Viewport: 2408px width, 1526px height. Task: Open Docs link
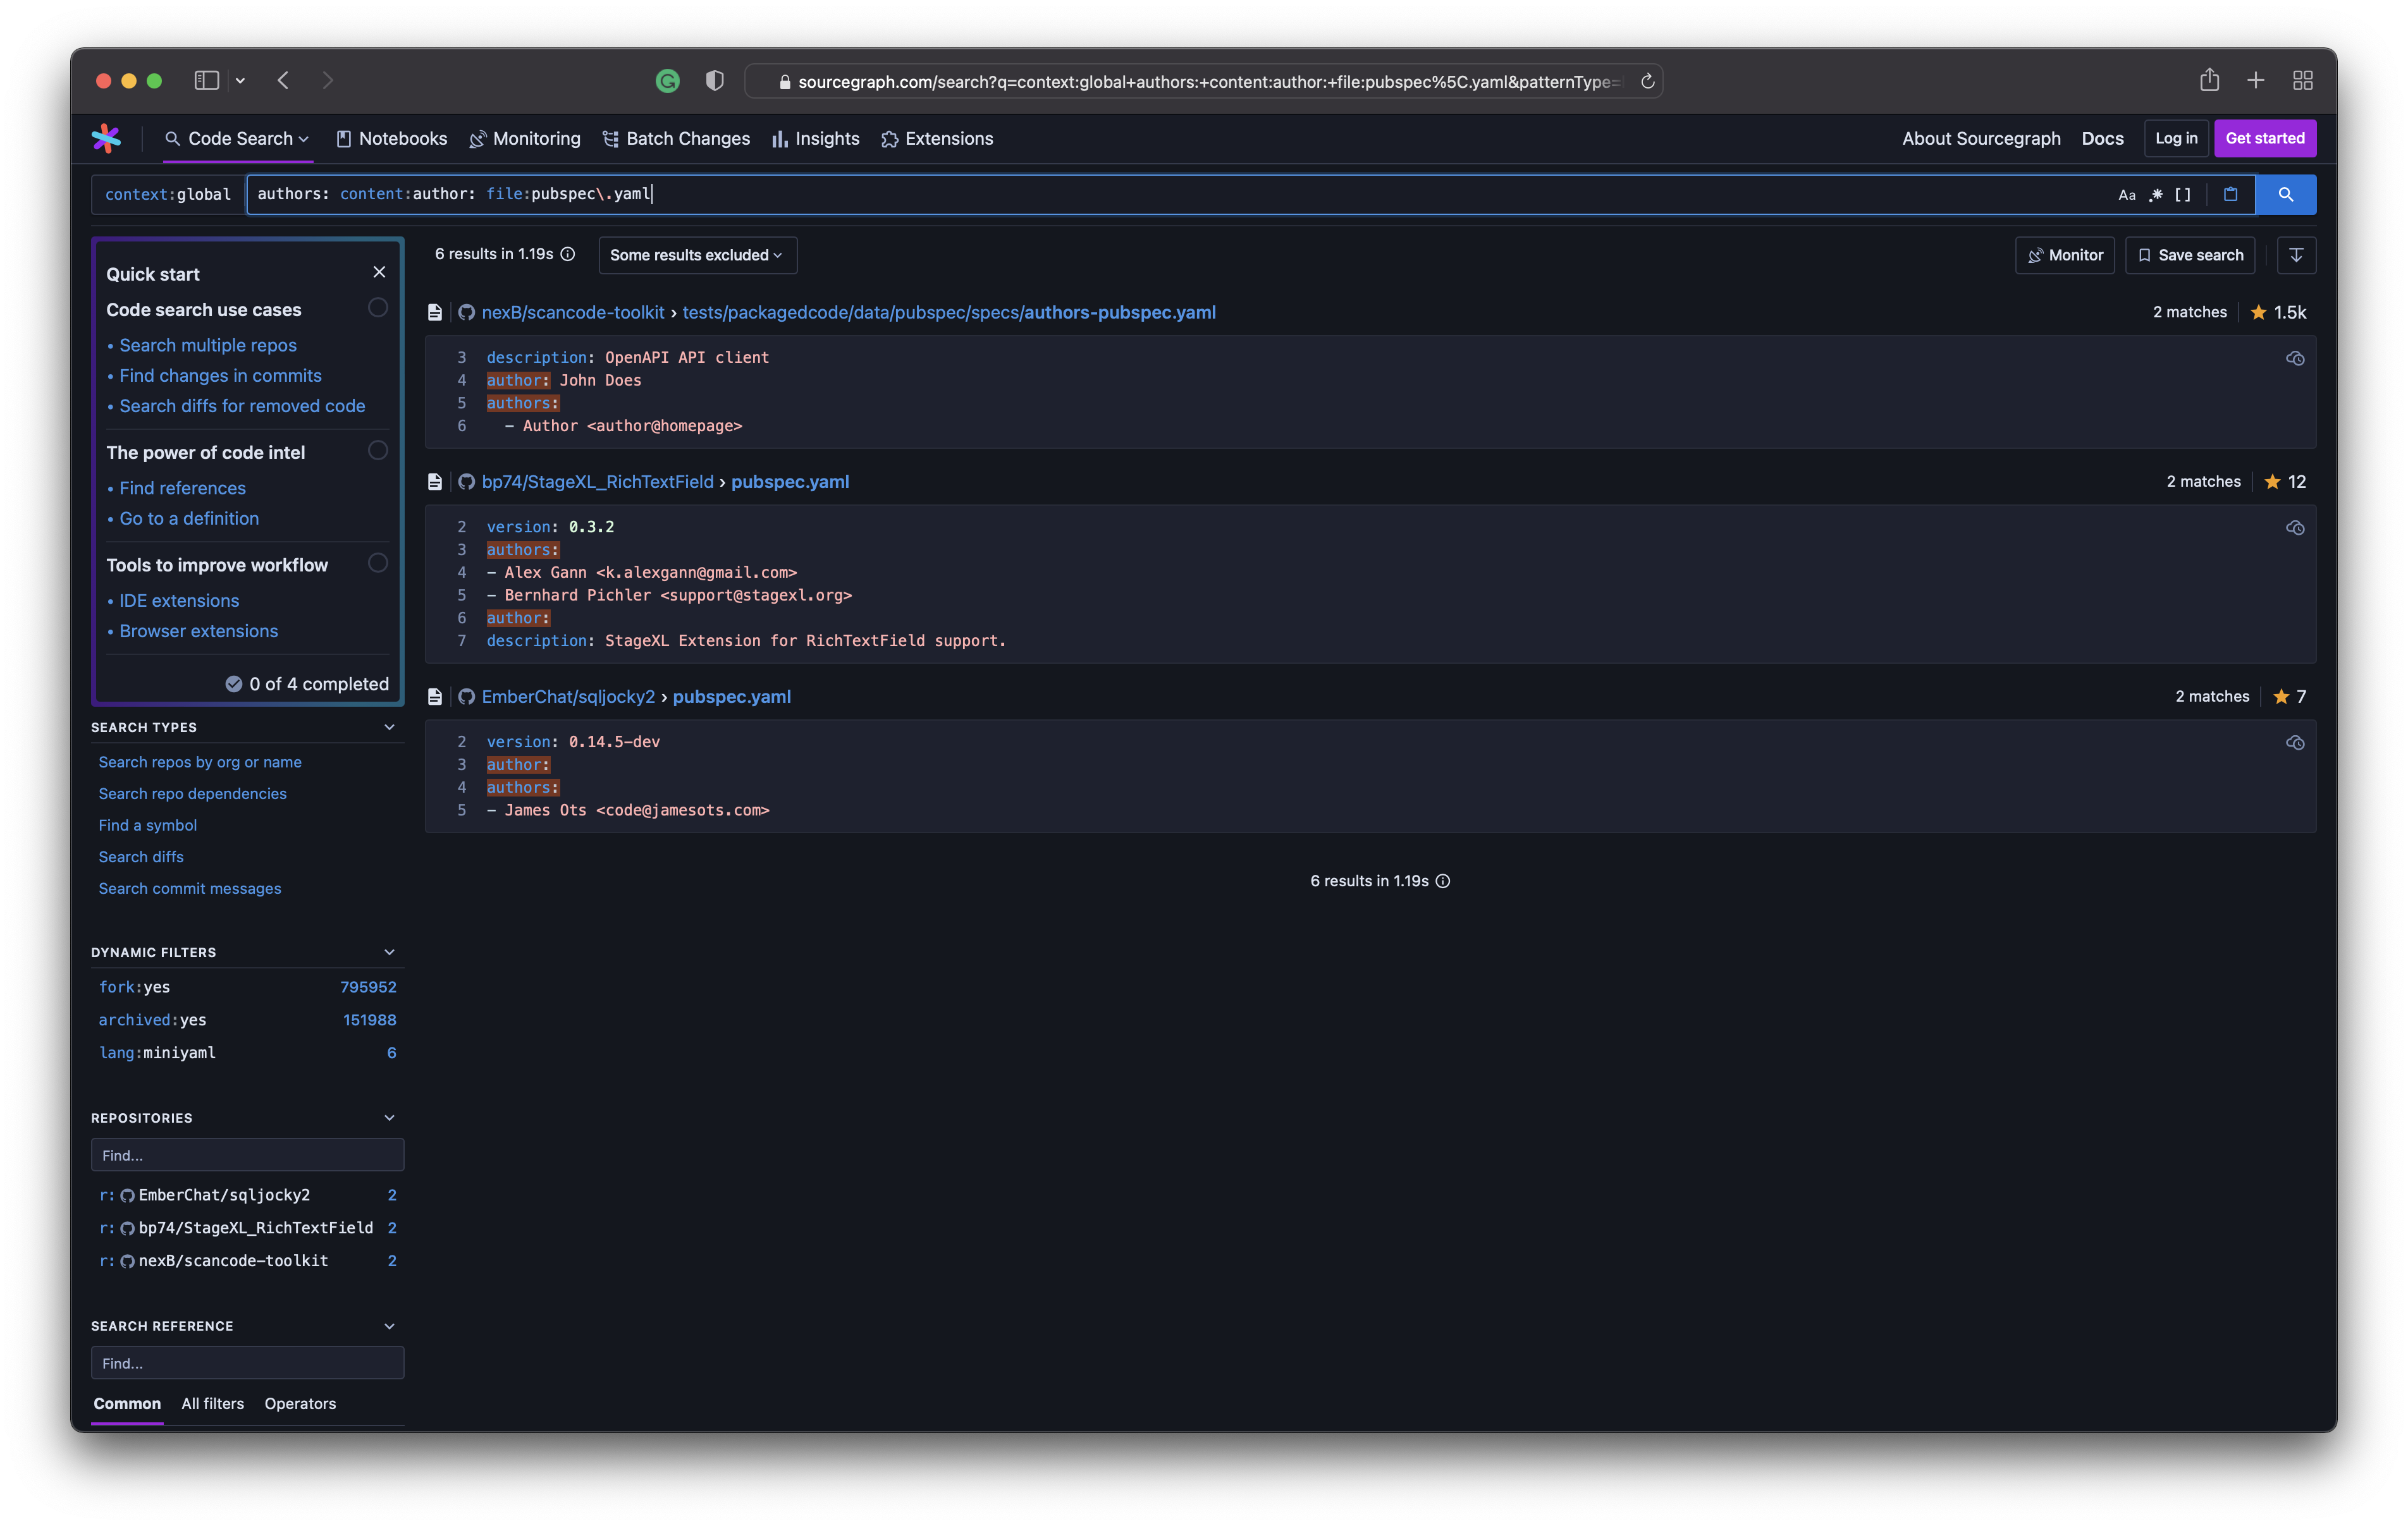[2102, 139]
